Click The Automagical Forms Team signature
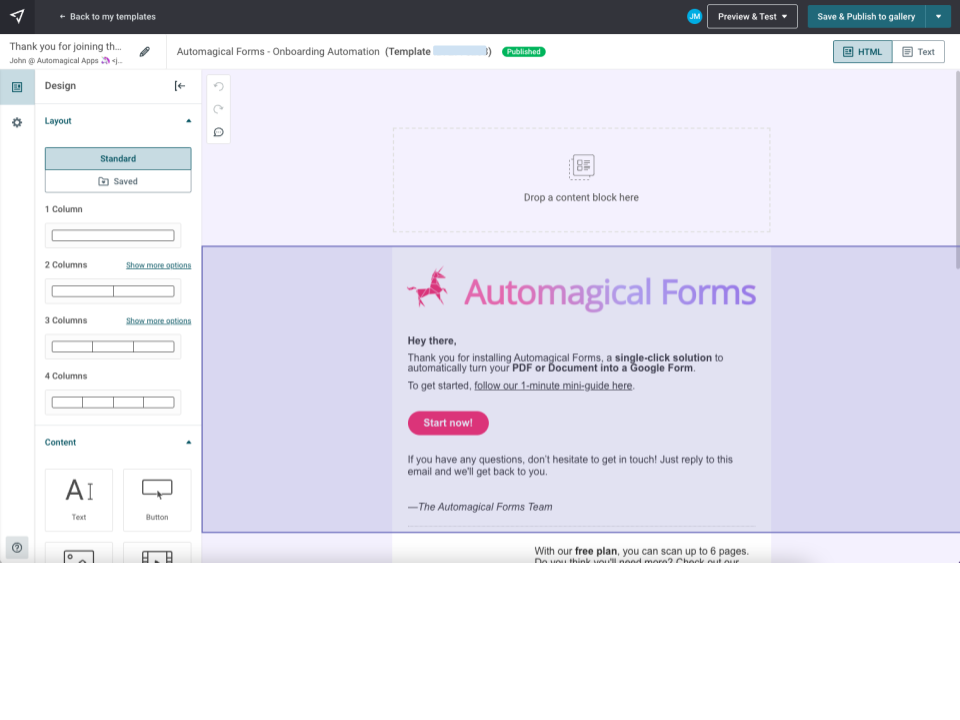Viewport: 960px width, 720px height. [x=480, y=507]
